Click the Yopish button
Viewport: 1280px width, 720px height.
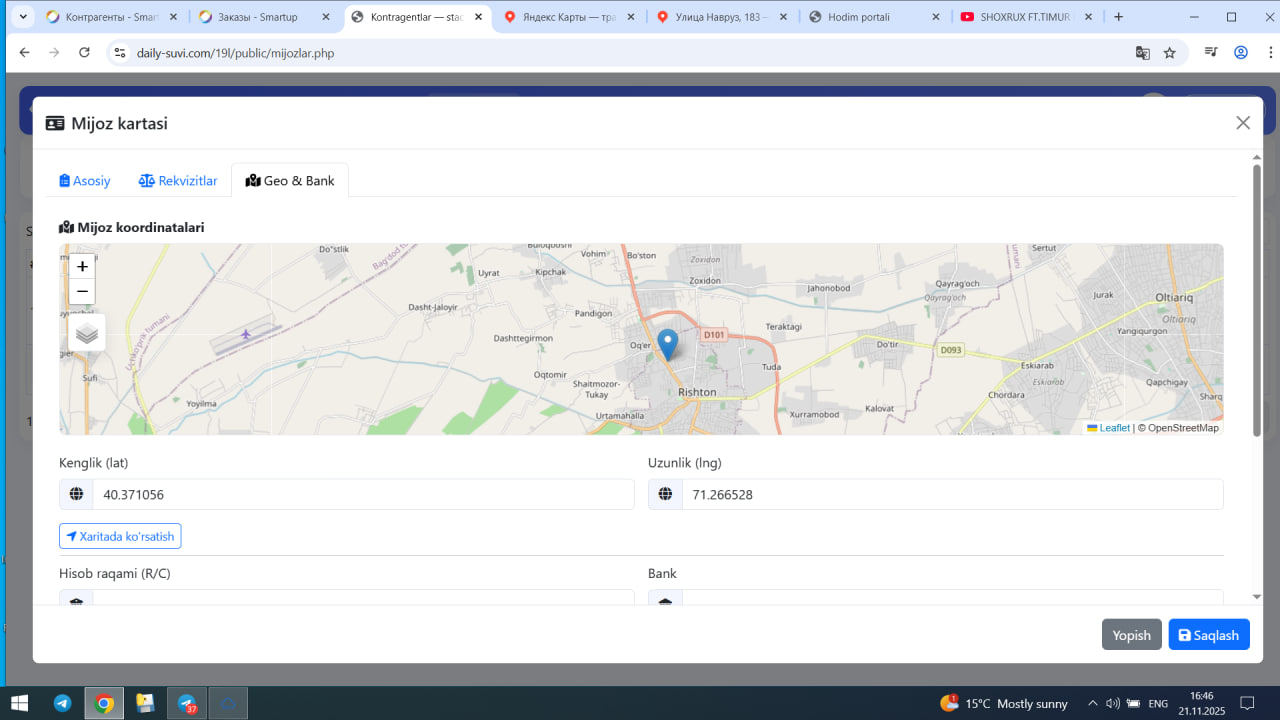(1132, 635)
